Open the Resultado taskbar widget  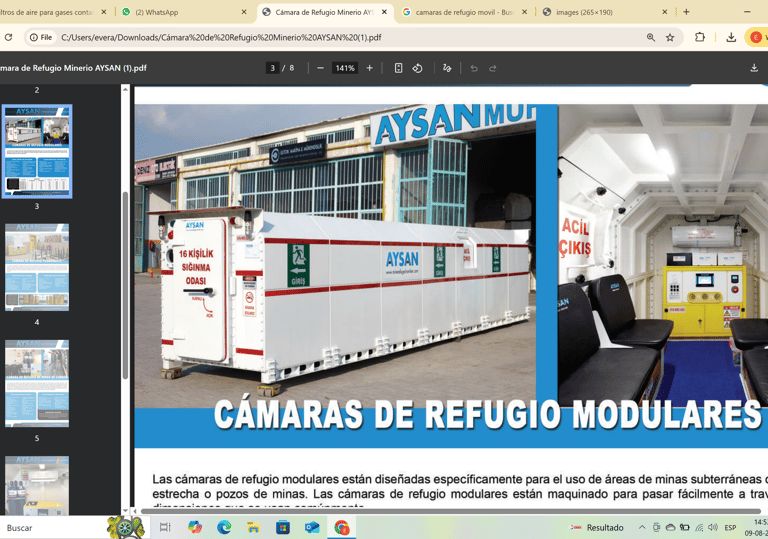(x=597, y=528)
